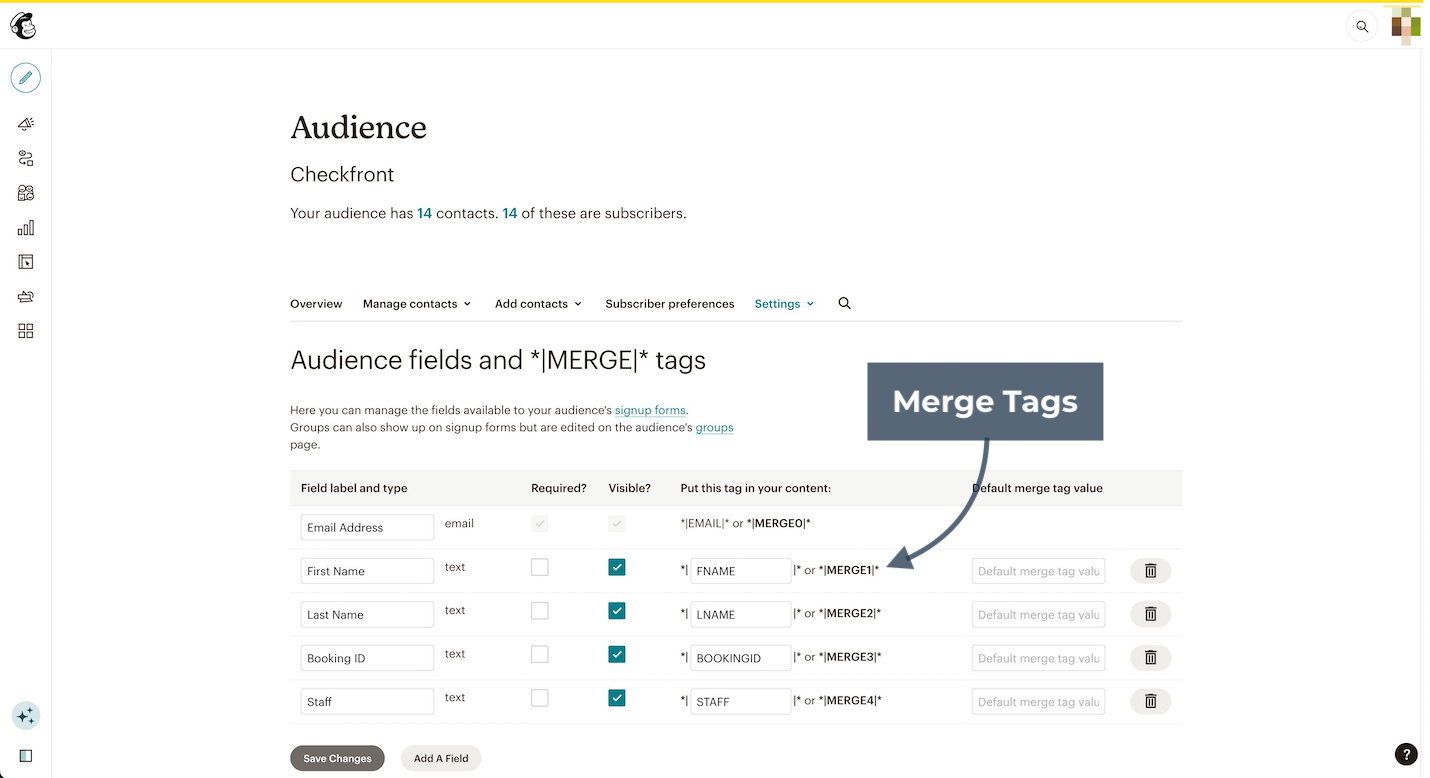Expand the Add contacts dropdown

pos(539,304)
